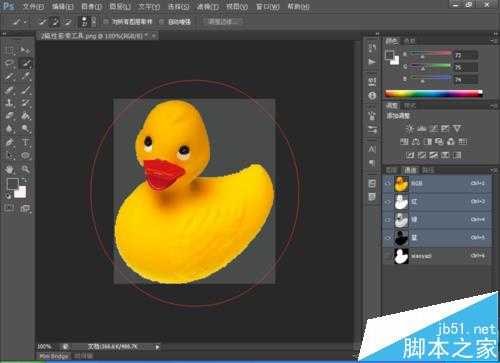Screen dimensions: 500x363
Task: Toggle visibility of the RGB channel
Action: click(388, 184)
